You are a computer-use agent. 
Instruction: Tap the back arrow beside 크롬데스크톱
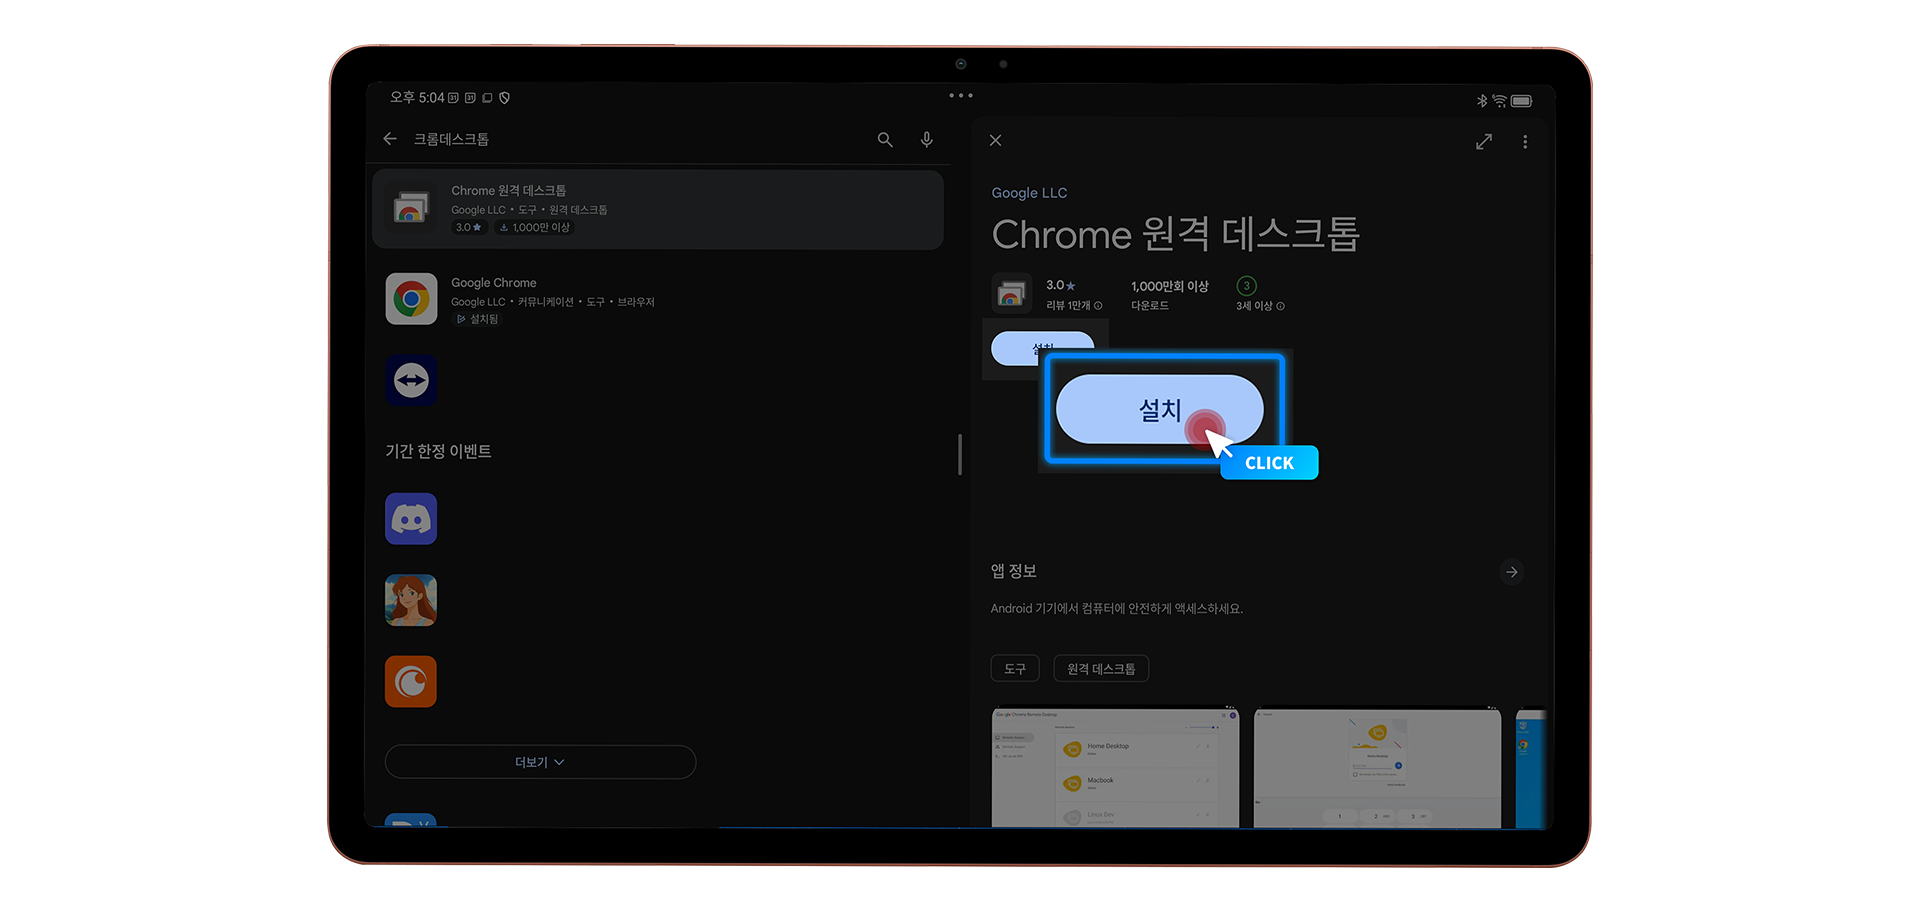[x=390, y=139]
